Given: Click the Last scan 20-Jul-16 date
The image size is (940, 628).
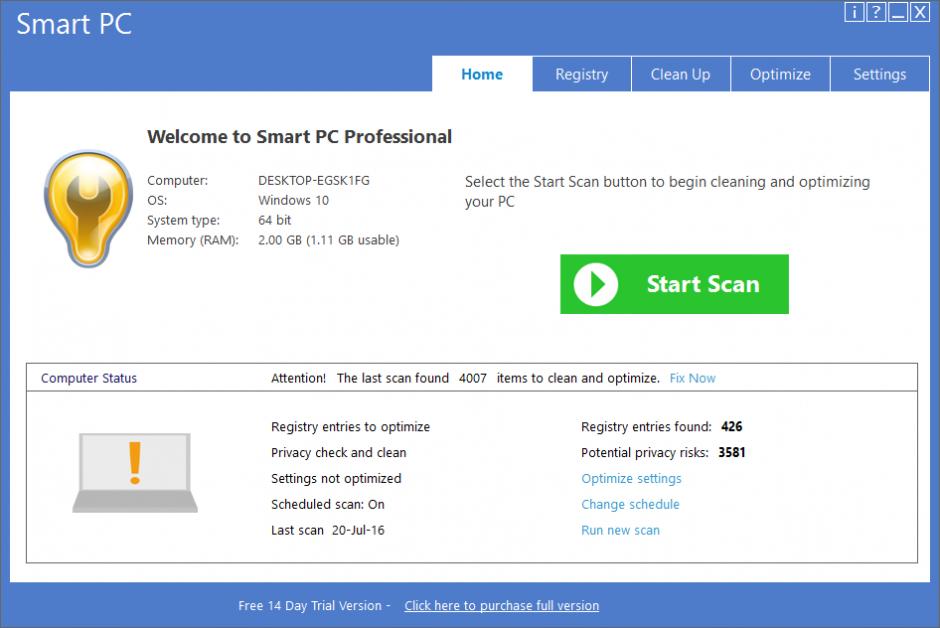Looking at the screenshot, I should pyautogui.click(x=358, y=530).
